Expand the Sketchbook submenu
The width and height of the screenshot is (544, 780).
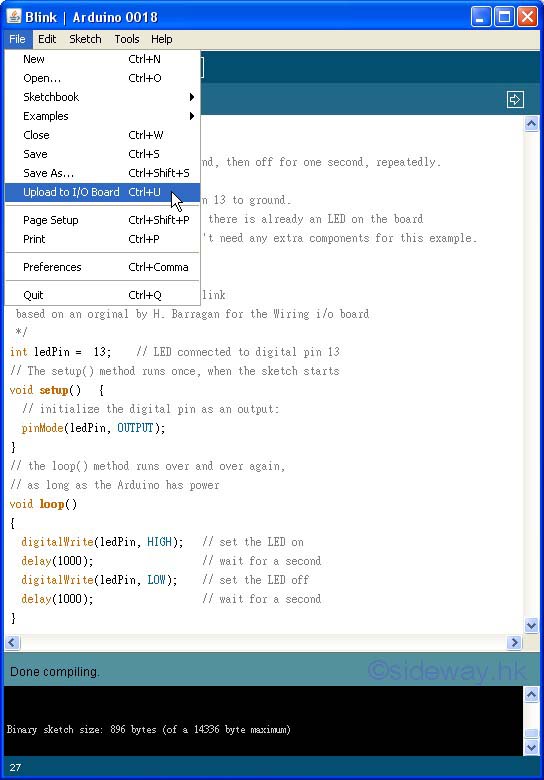102,97
